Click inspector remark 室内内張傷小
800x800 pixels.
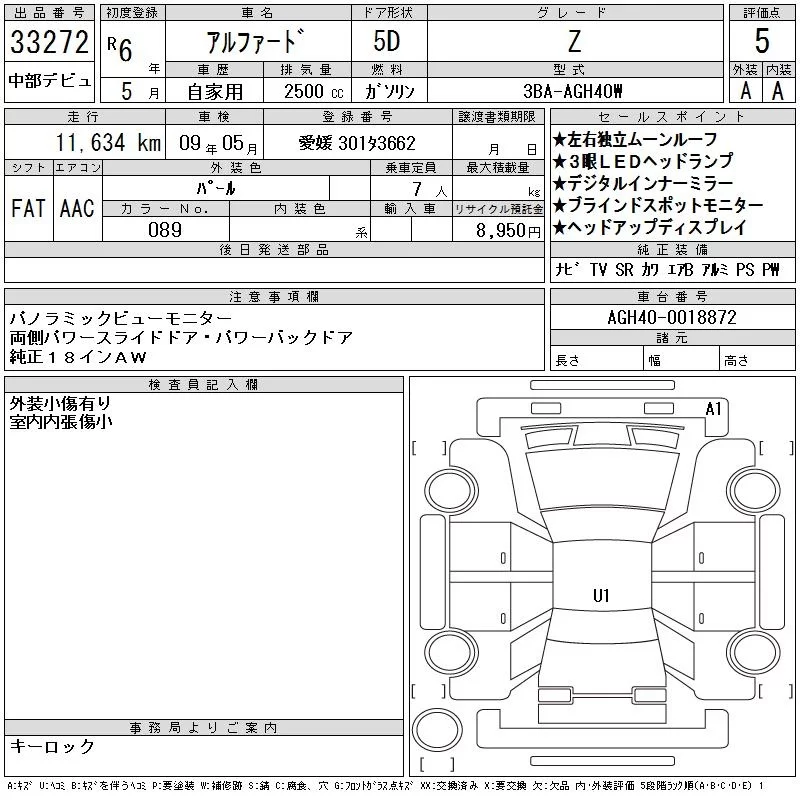(61, 422)
